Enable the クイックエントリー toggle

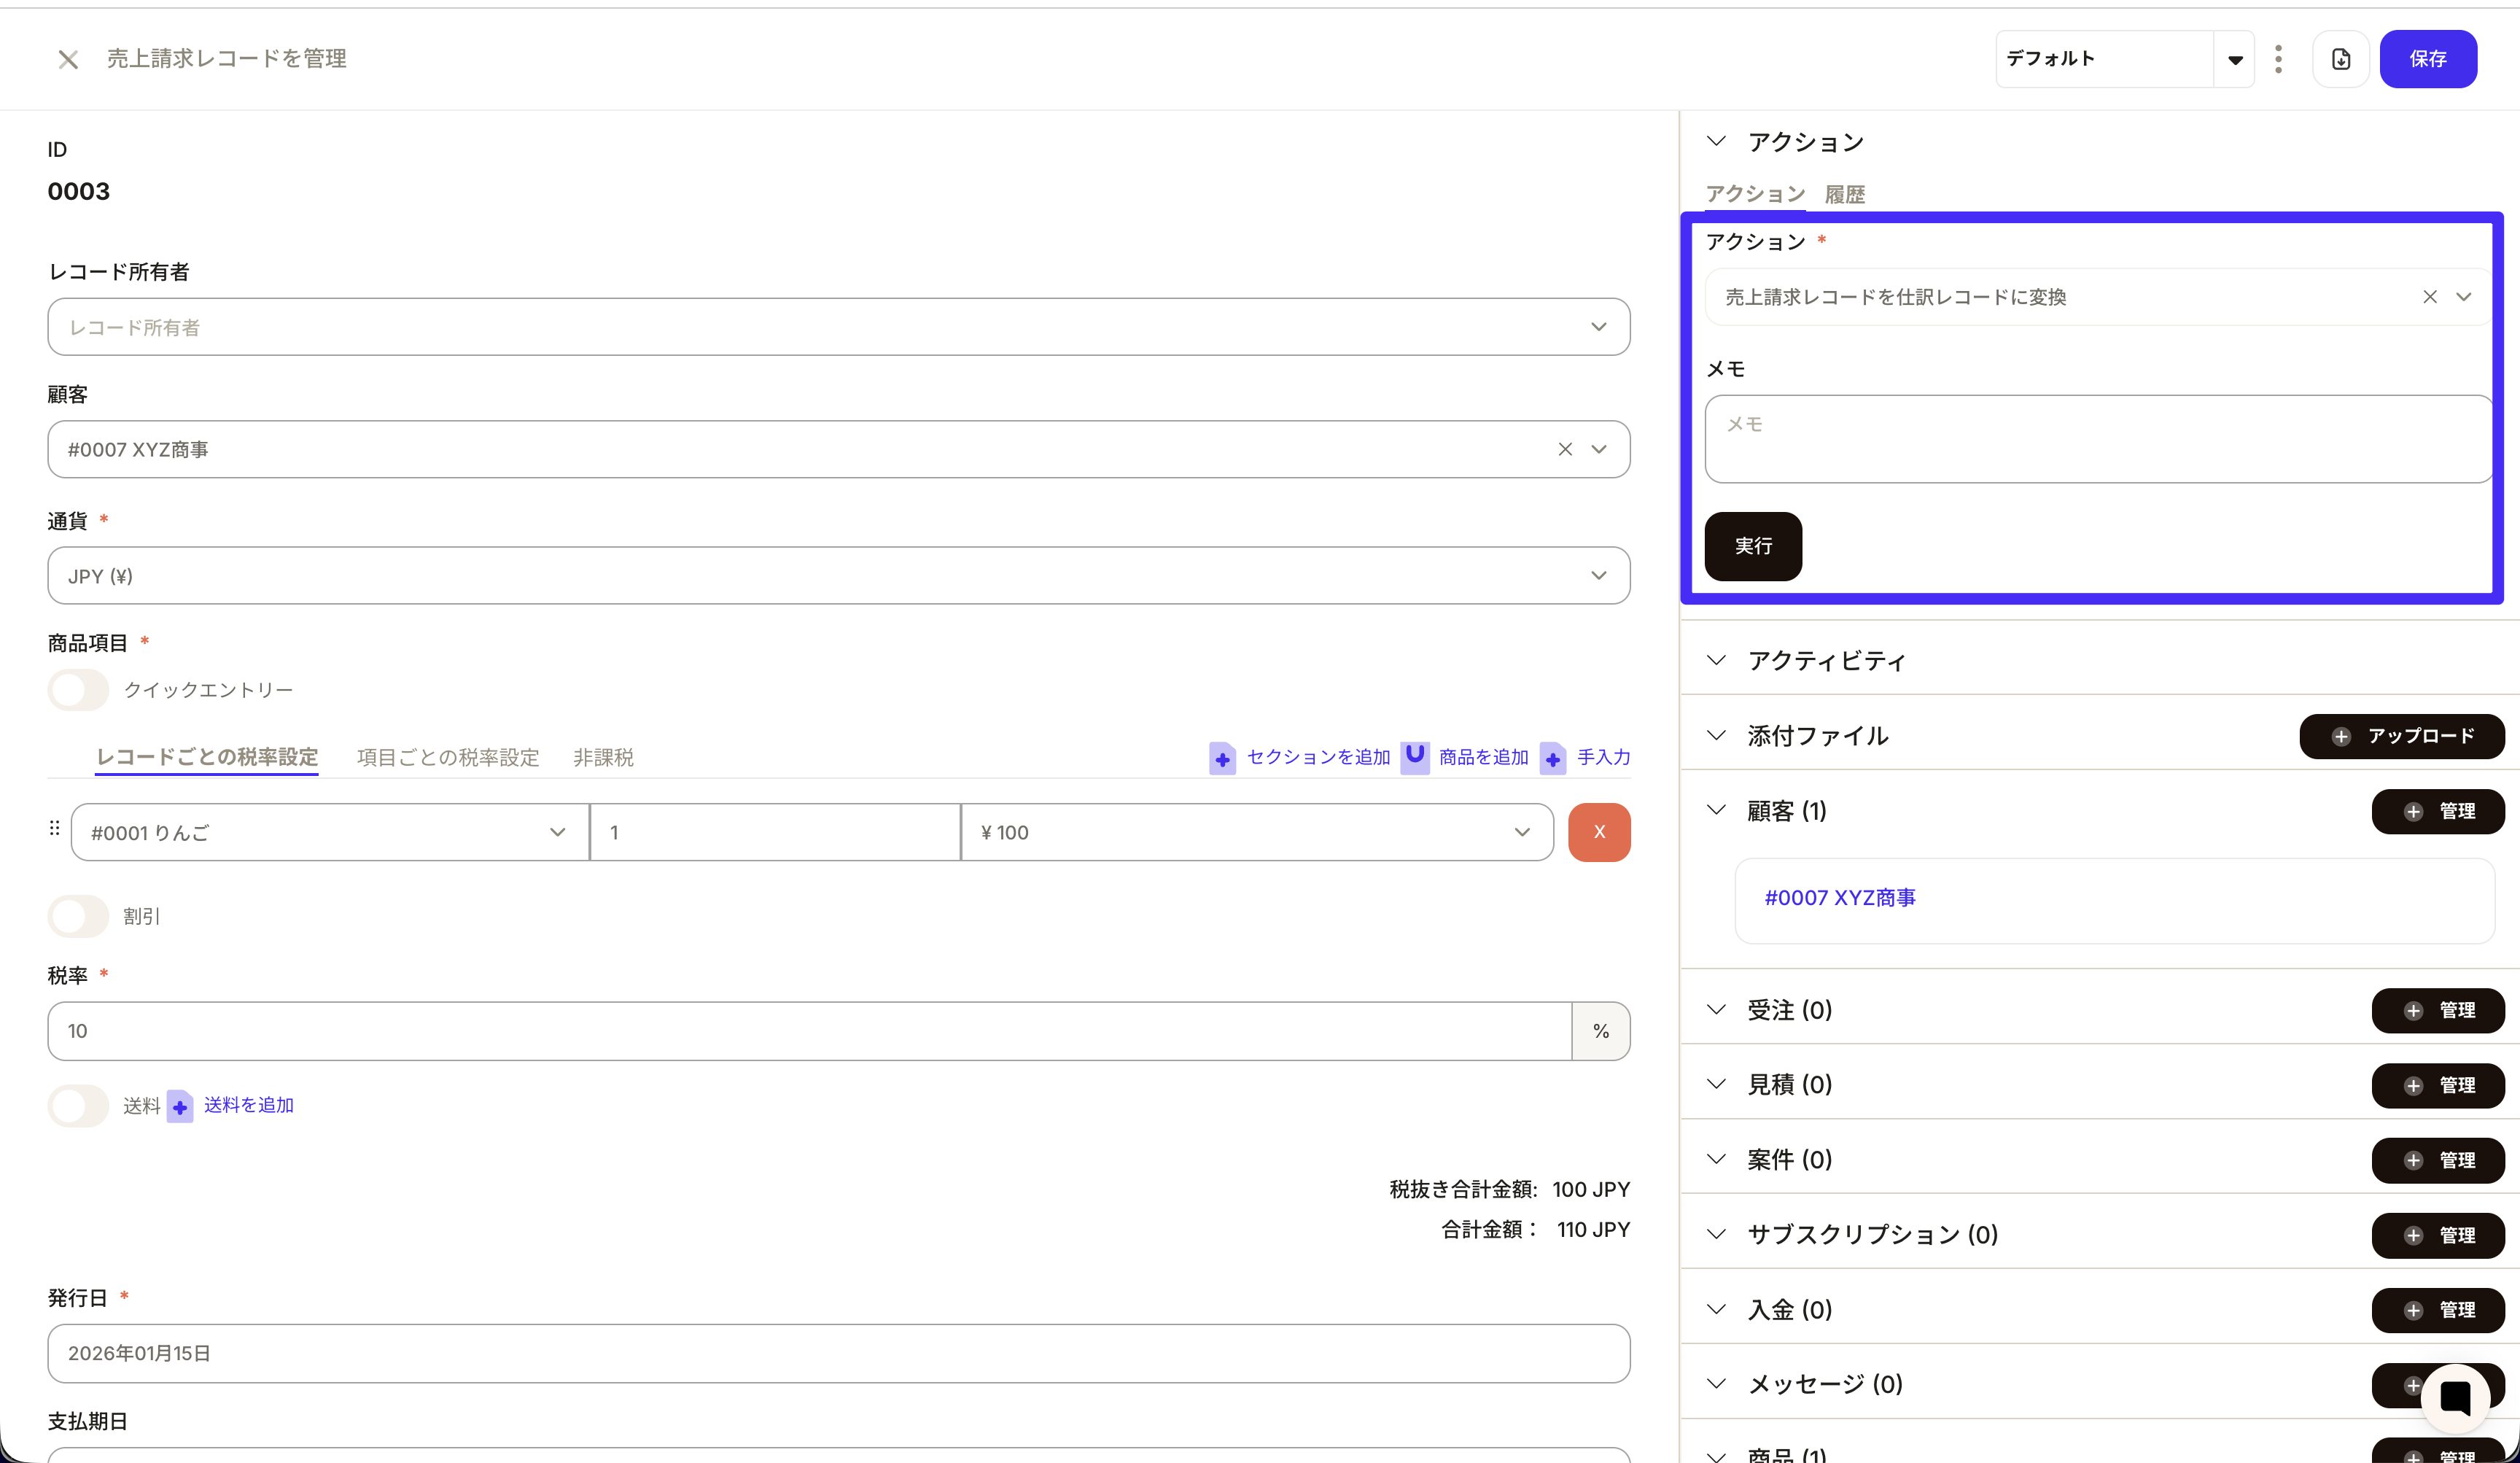77,690
